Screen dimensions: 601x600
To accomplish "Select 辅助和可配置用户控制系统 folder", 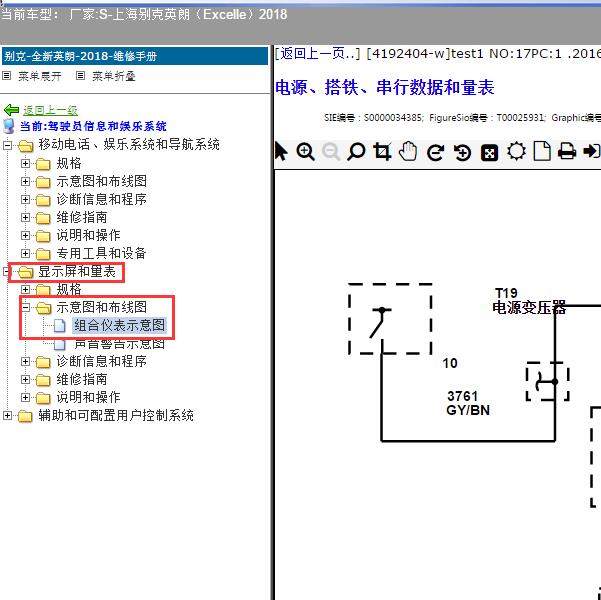I will [x=116, y=415].
